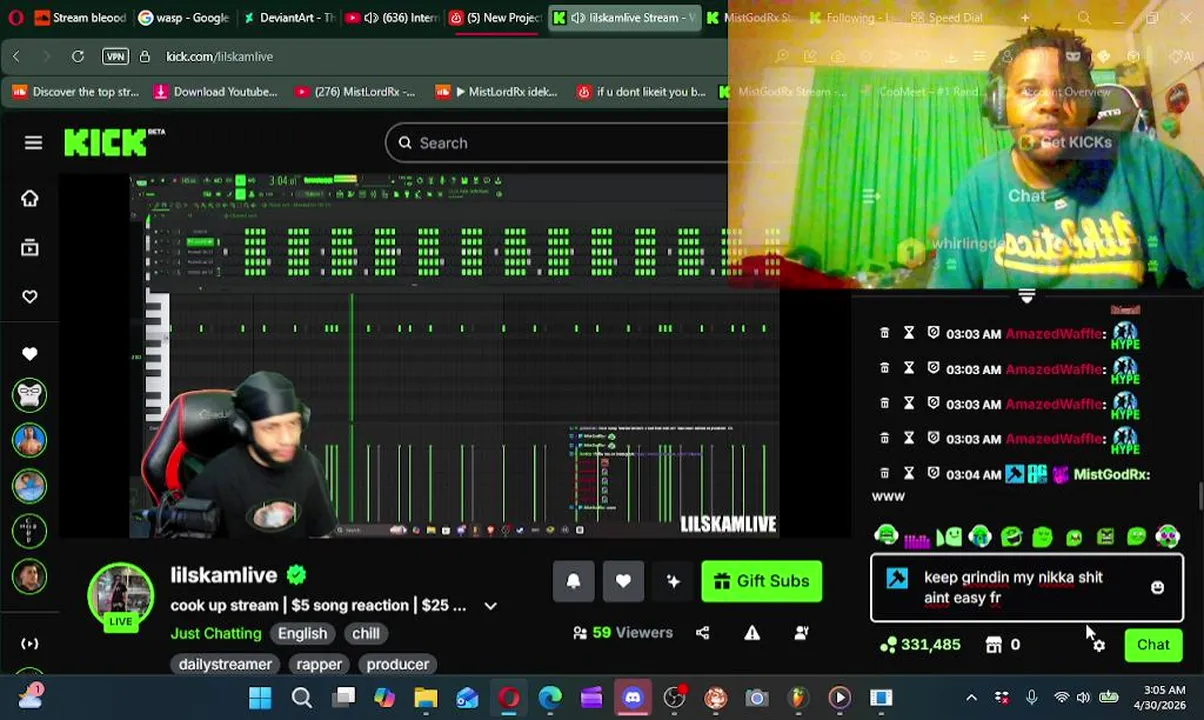Click MistGodRx username in chat

pos(1111,474)
